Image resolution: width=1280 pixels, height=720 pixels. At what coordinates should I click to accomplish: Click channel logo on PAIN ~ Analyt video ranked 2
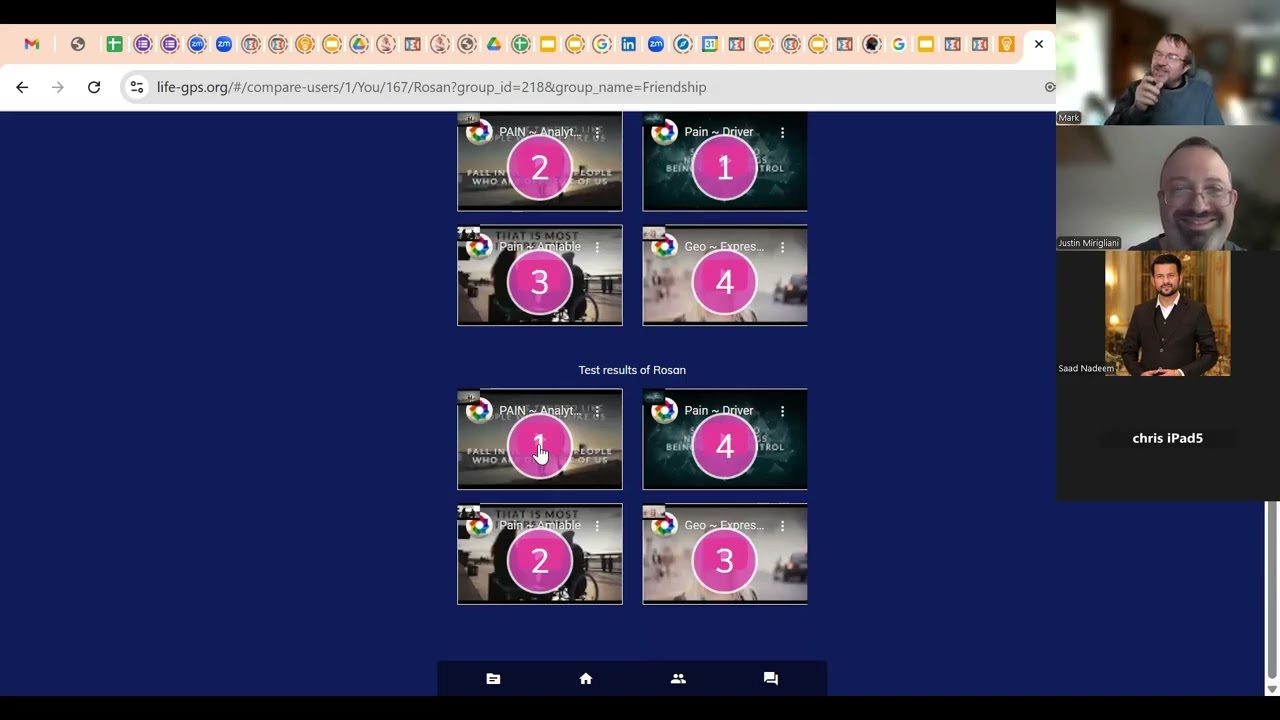pos(479,132)
